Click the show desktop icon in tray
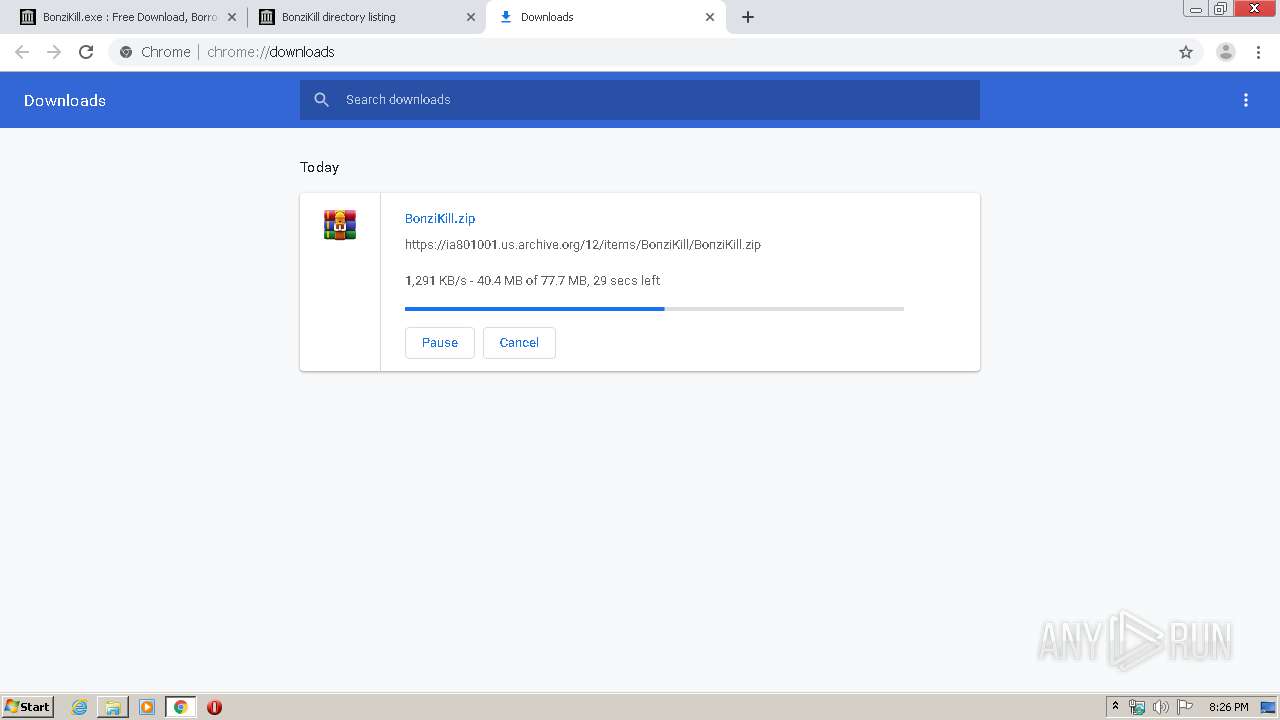 [1268, 707]
